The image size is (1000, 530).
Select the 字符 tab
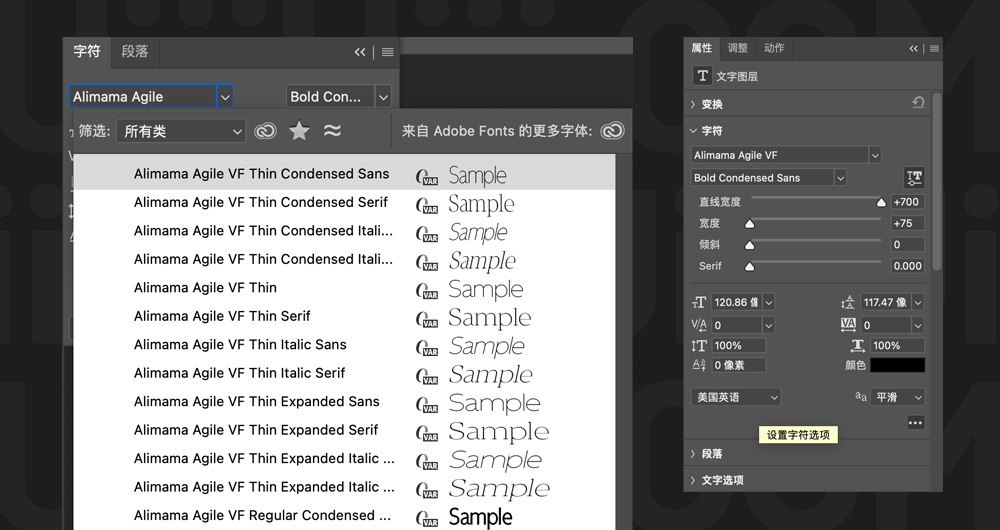(87, 52)
